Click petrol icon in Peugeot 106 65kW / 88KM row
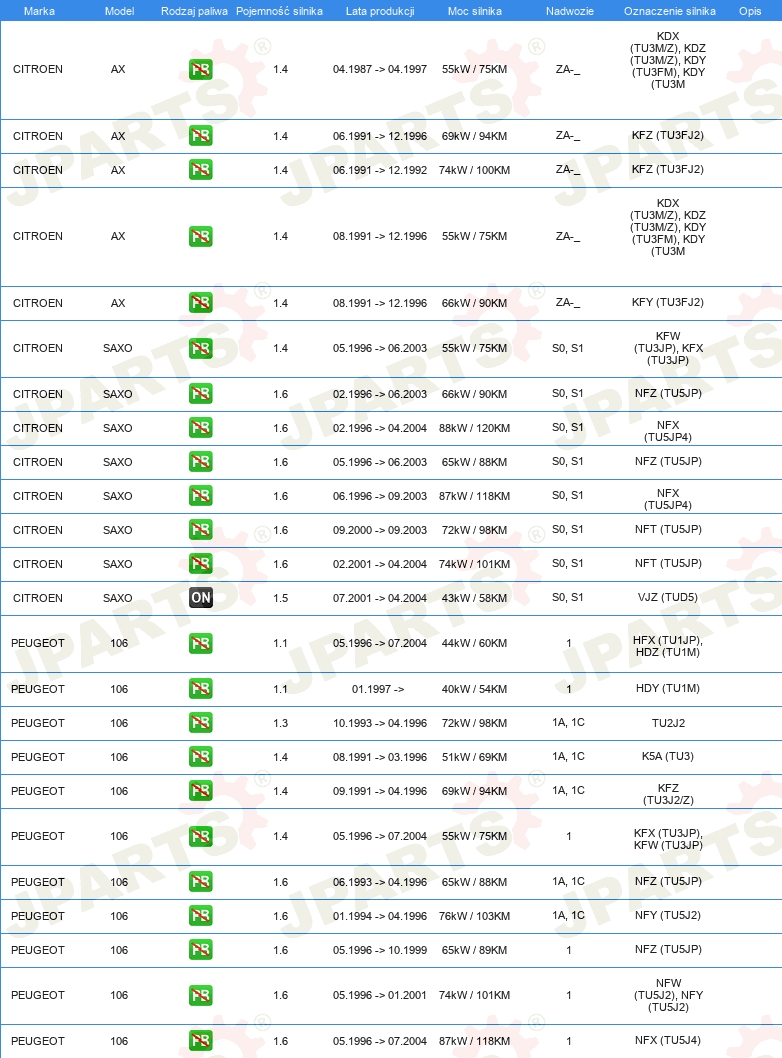This screenshot has height=1058, width=782. (200, 881)
